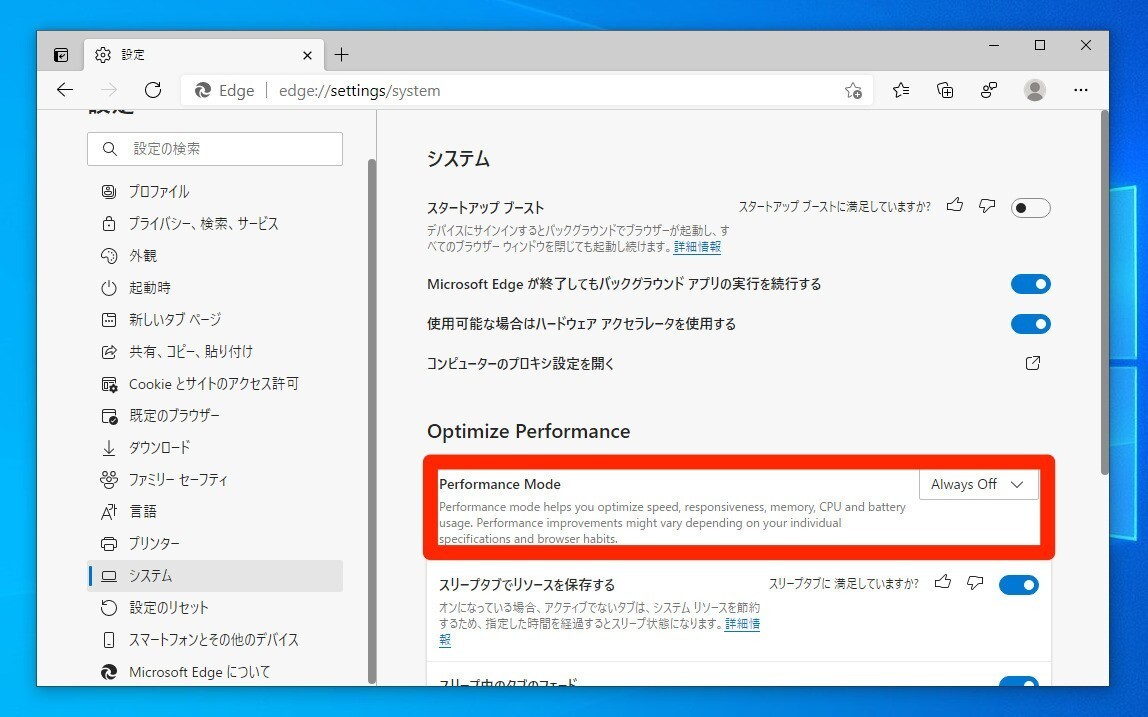
Task: Reload the page with the refresh icon
Action: (153, 90)
